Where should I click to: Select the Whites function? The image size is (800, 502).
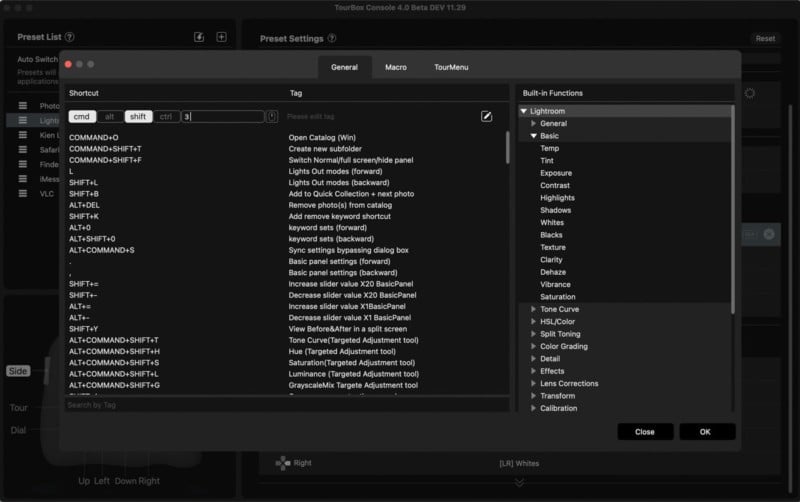coord(552,222)
